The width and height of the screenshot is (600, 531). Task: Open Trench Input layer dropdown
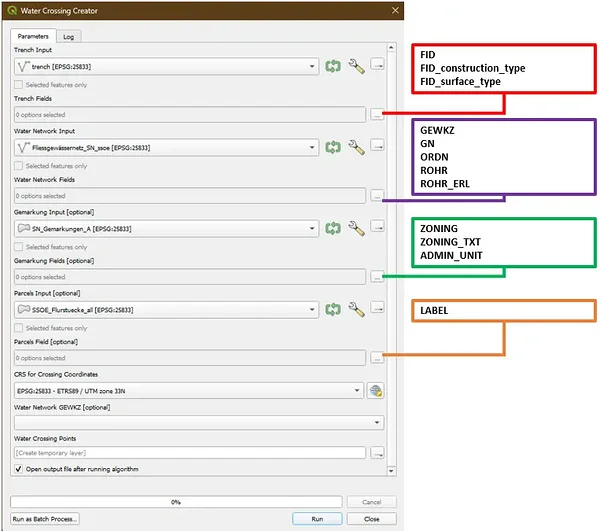[x=166, y=67]
